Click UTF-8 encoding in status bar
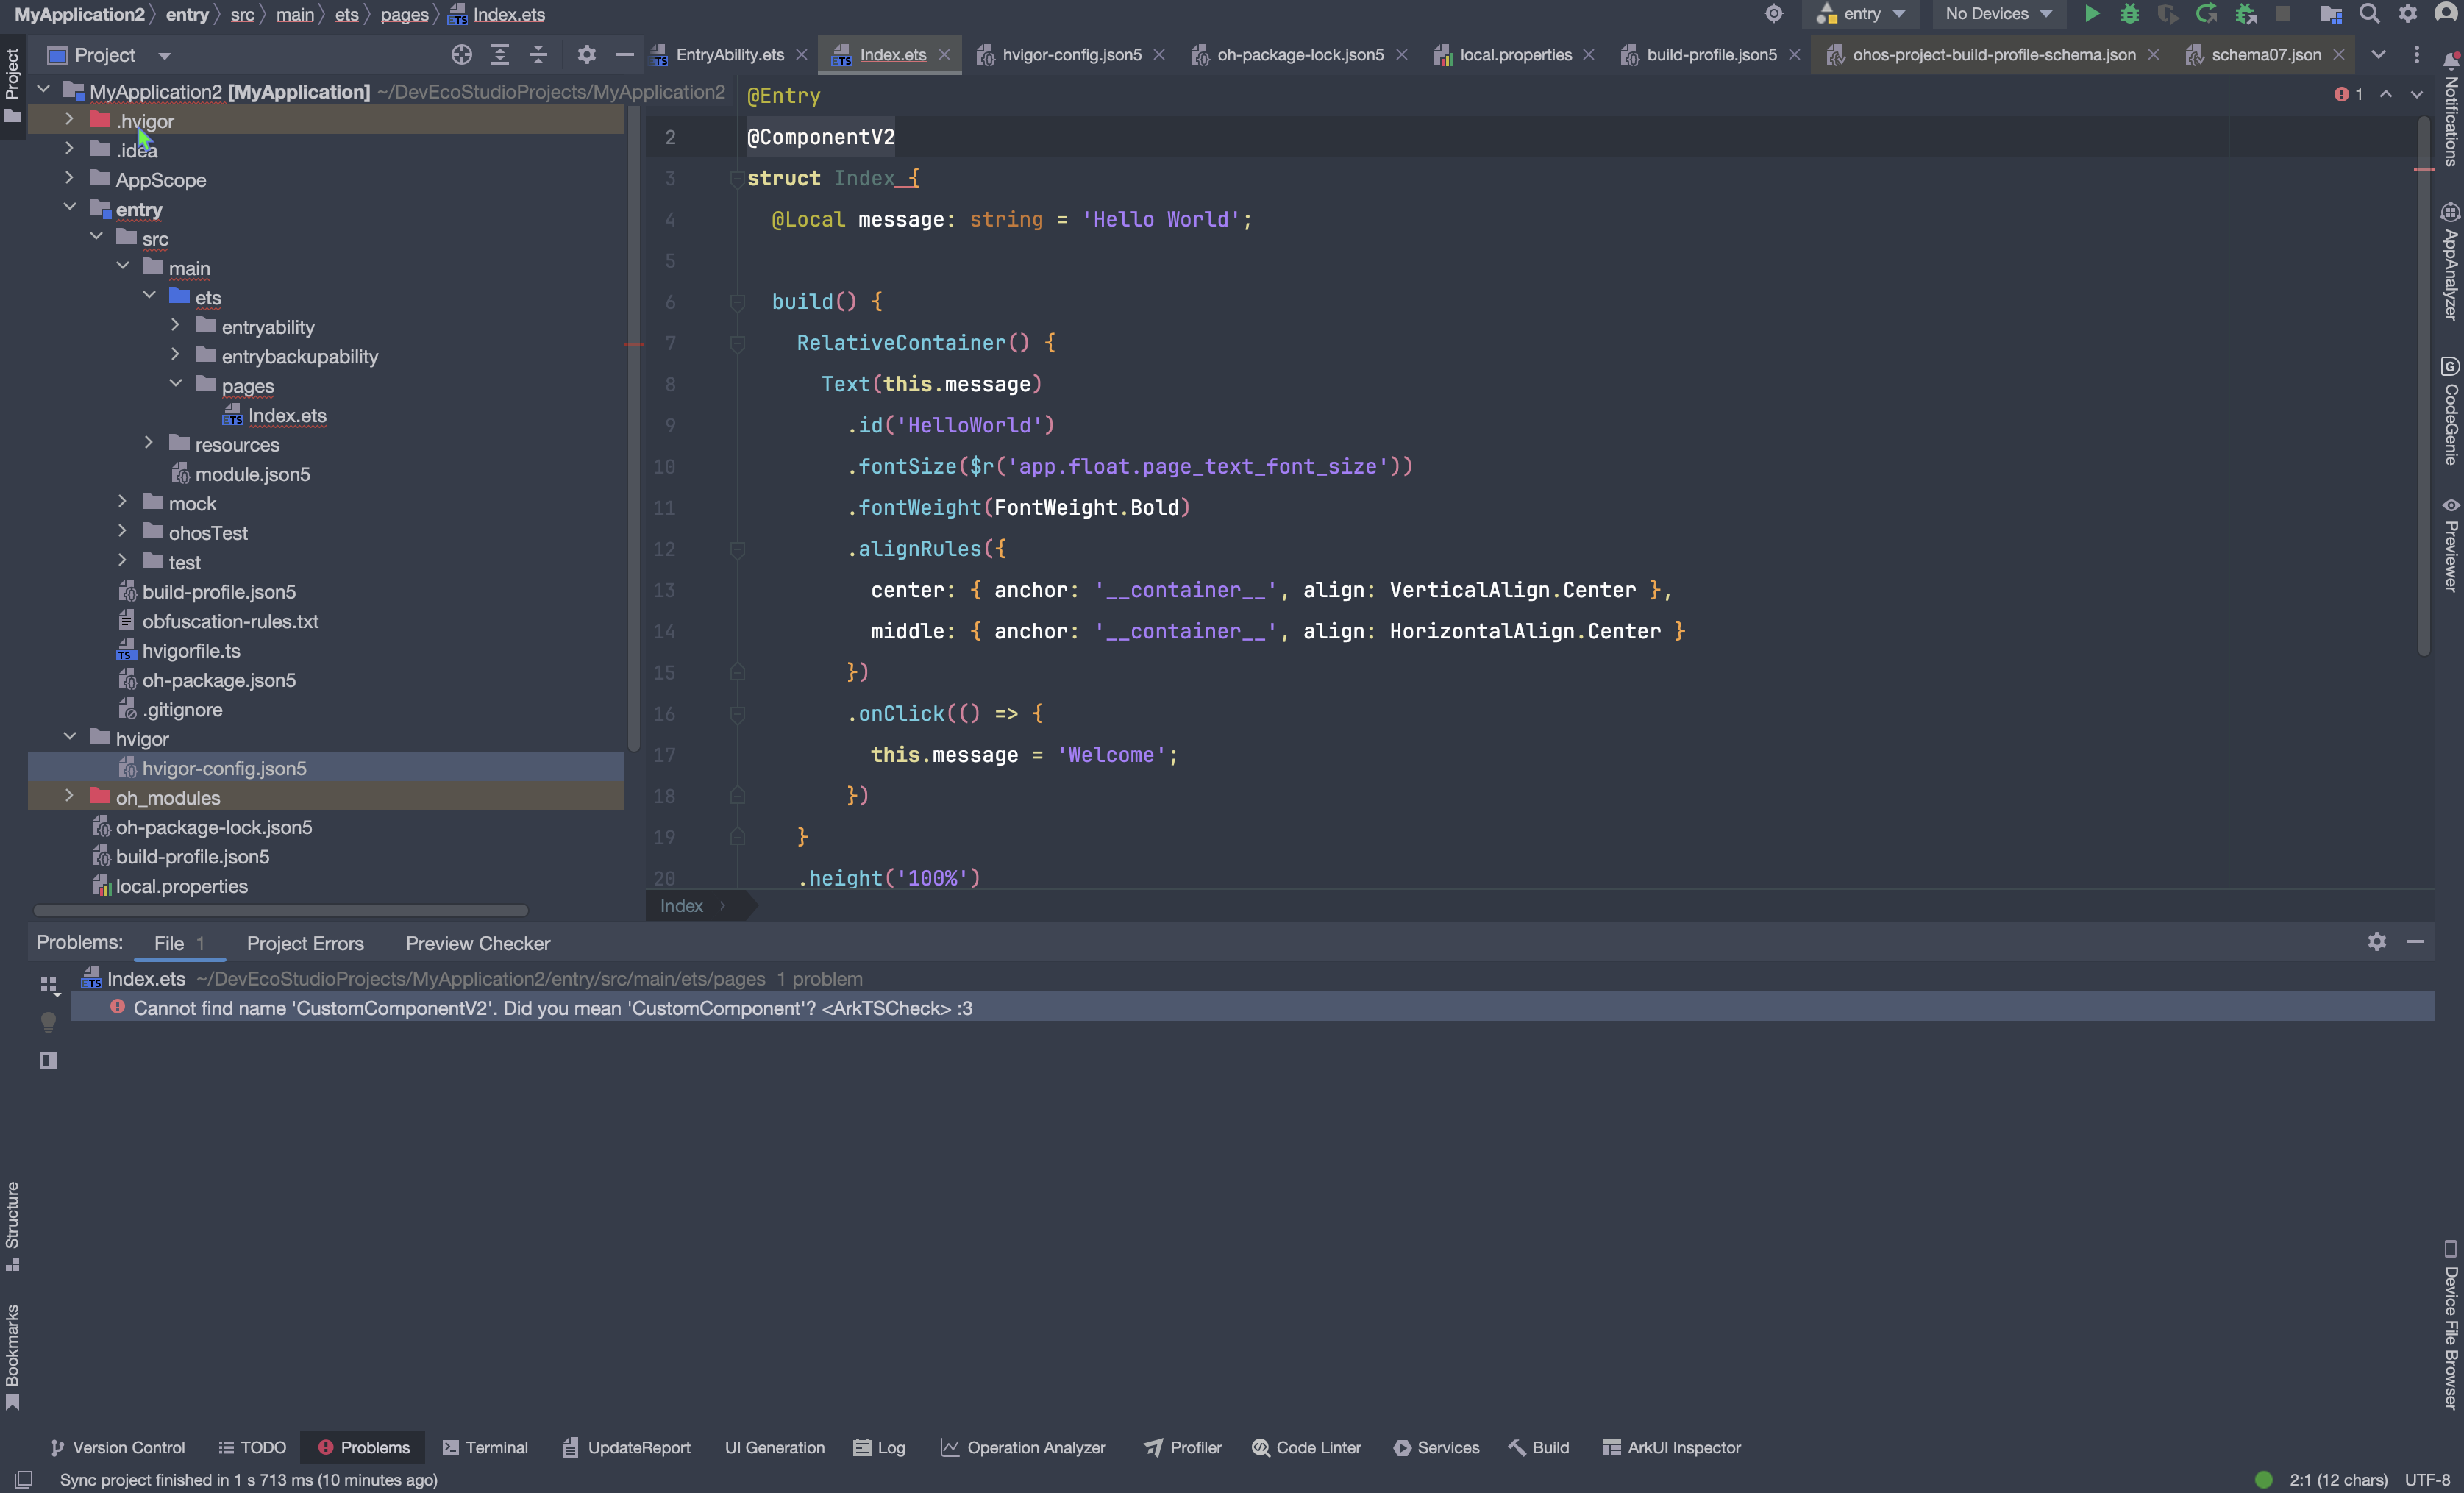This screenshot has height=1493, width=2464. (2427, 1479)
